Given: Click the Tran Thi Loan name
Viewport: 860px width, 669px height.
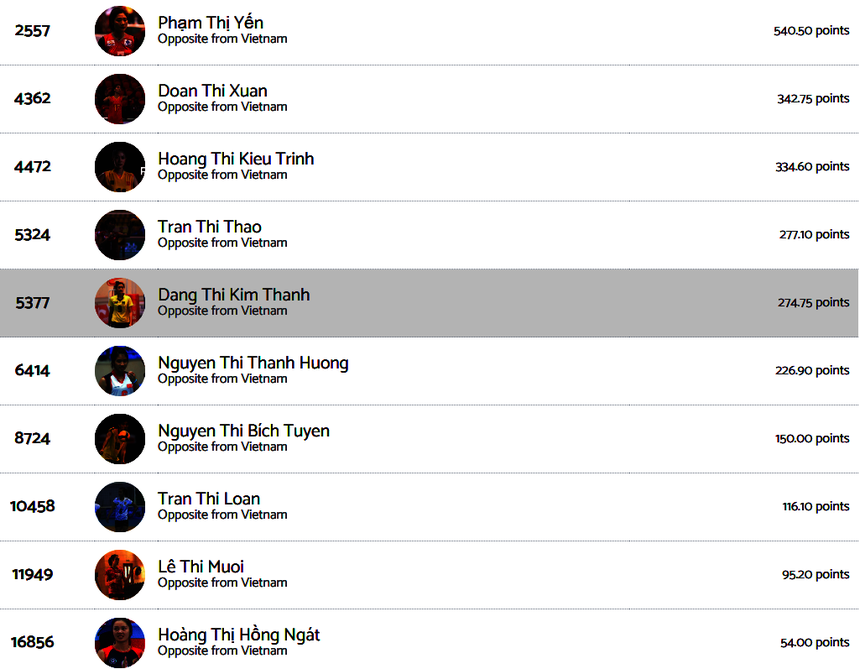Looking at the screenshot, I should [208, 499].
